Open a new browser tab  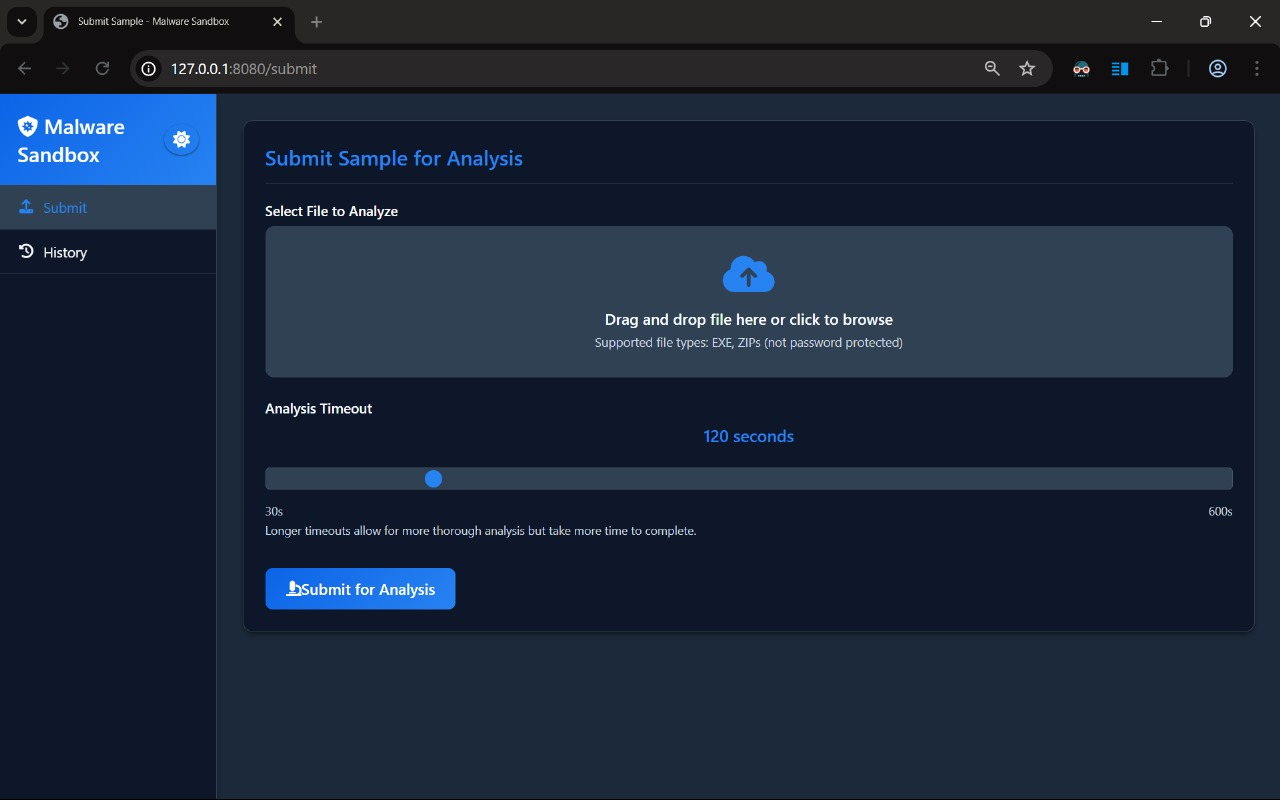pyautogui.click(x=316, y=22)
